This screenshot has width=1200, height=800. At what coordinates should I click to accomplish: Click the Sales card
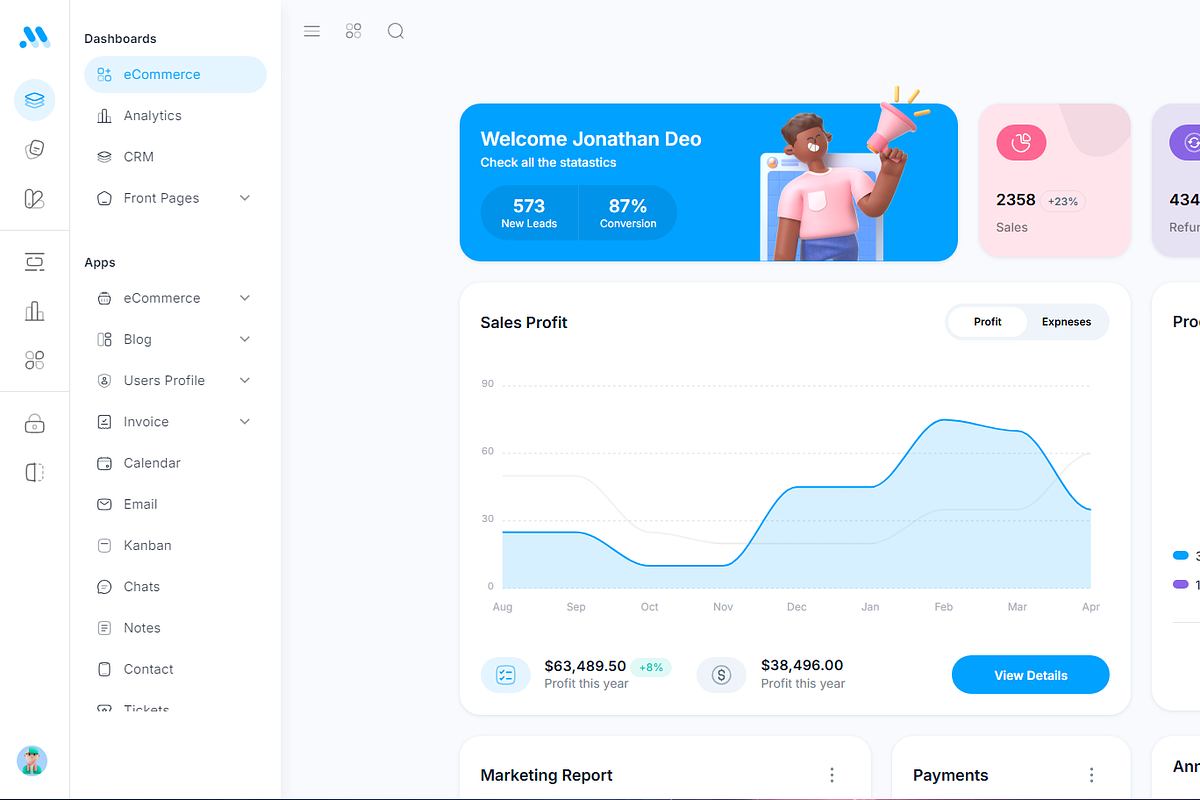click(1055, 181)
